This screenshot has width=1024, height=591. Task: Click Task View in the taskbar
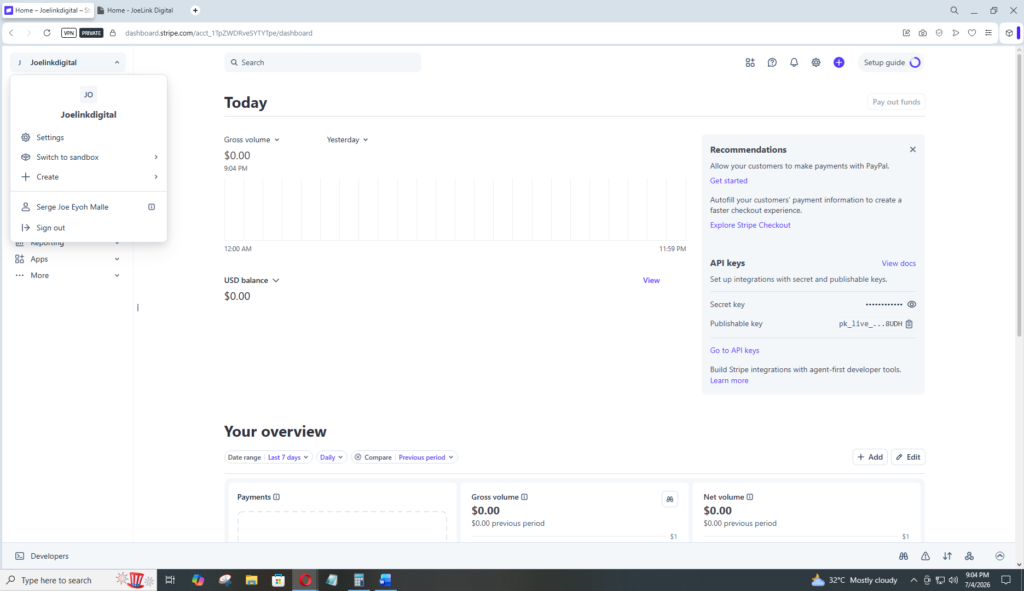tap(170, 580)
